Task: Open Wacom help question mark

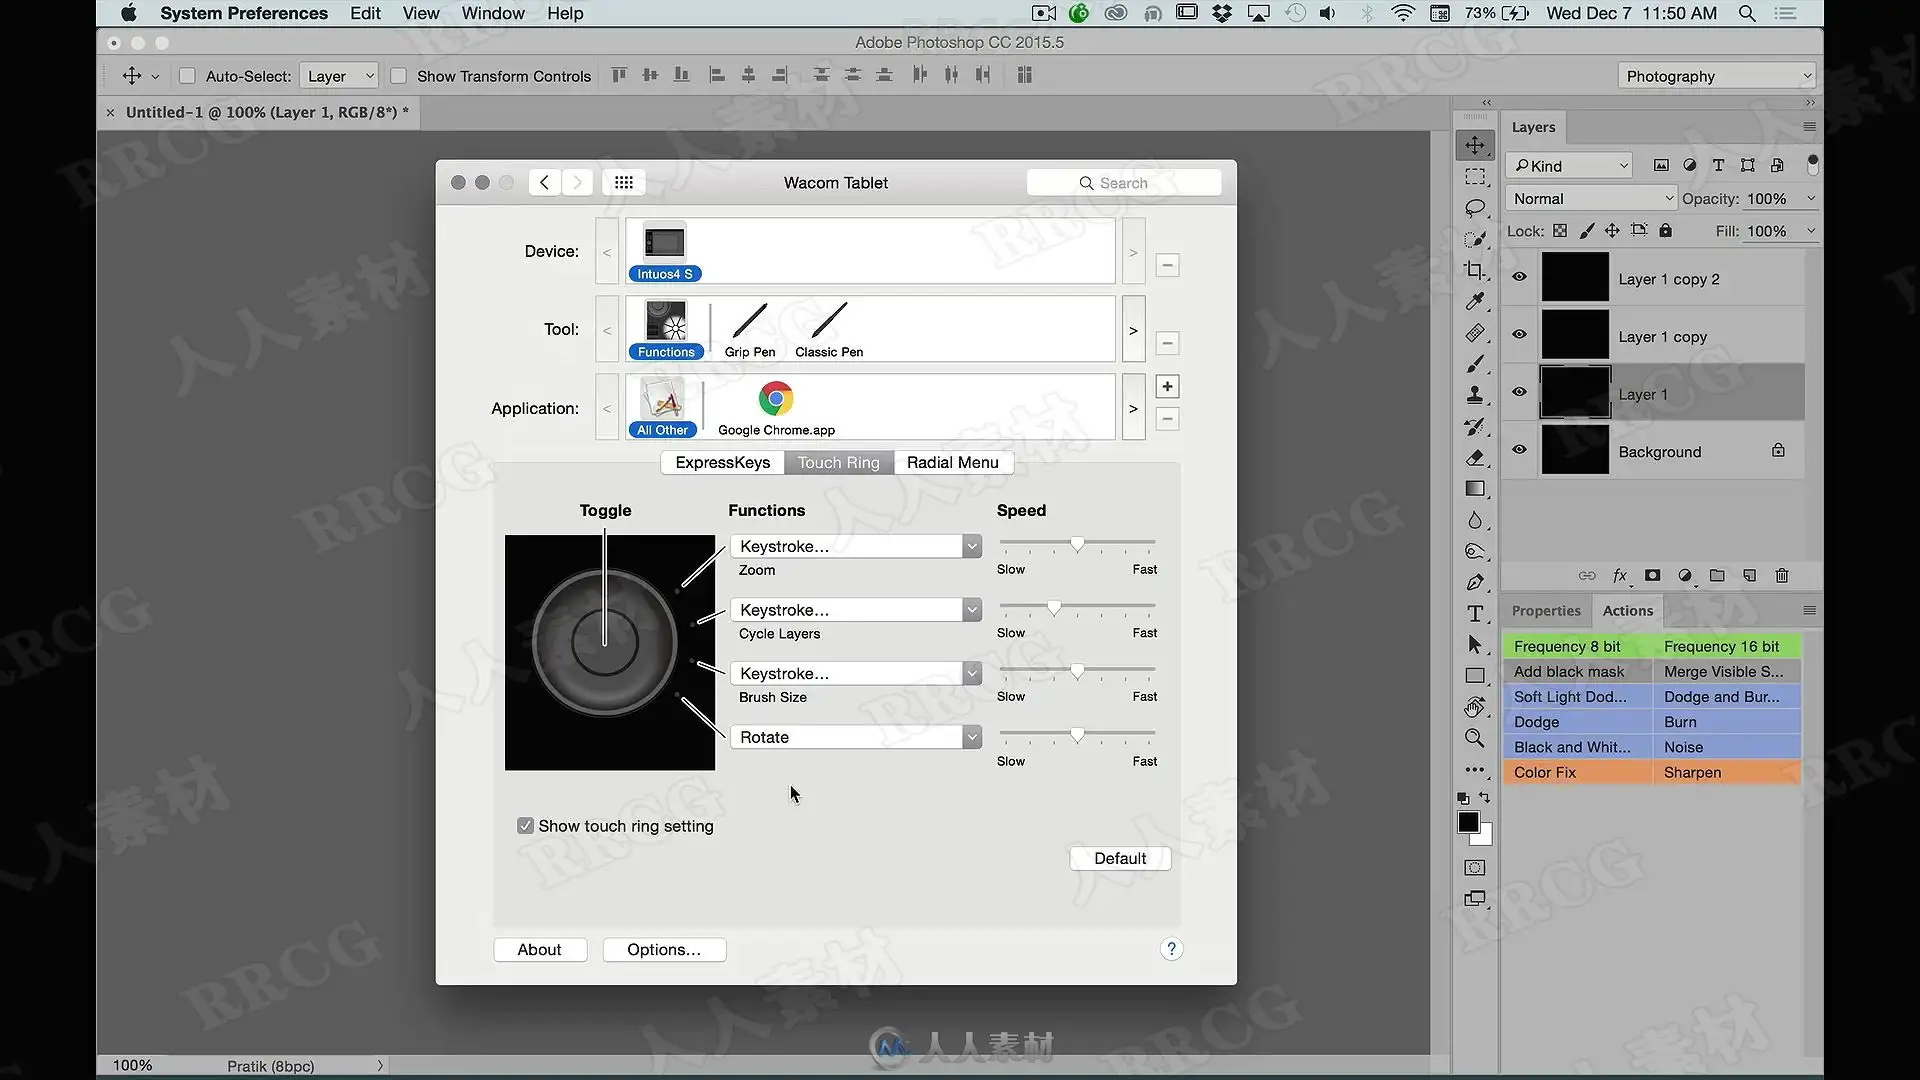Action: click(1171, 949)
